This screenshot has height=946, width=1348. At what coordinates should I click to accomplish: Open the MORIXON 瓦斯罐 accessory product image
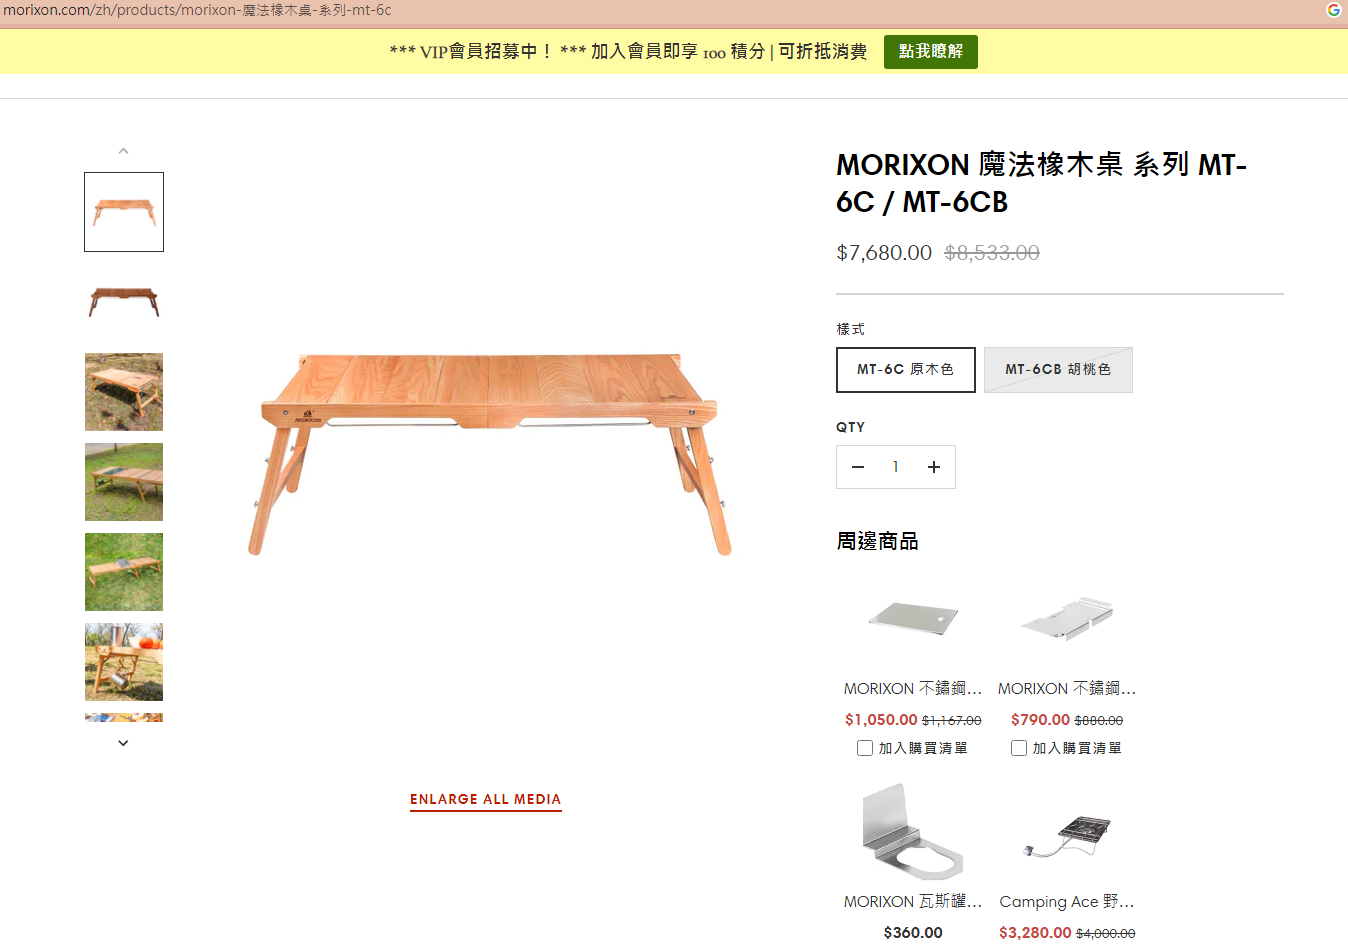(x=913, y=831)
